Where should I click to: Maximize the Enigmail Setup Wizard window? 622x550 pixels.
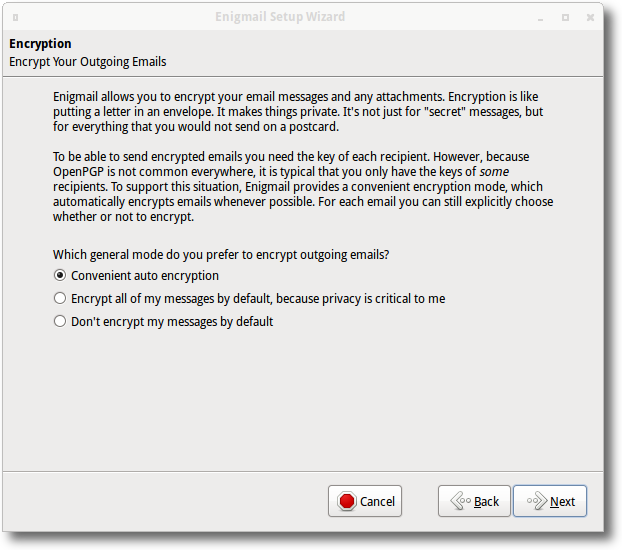565,17
